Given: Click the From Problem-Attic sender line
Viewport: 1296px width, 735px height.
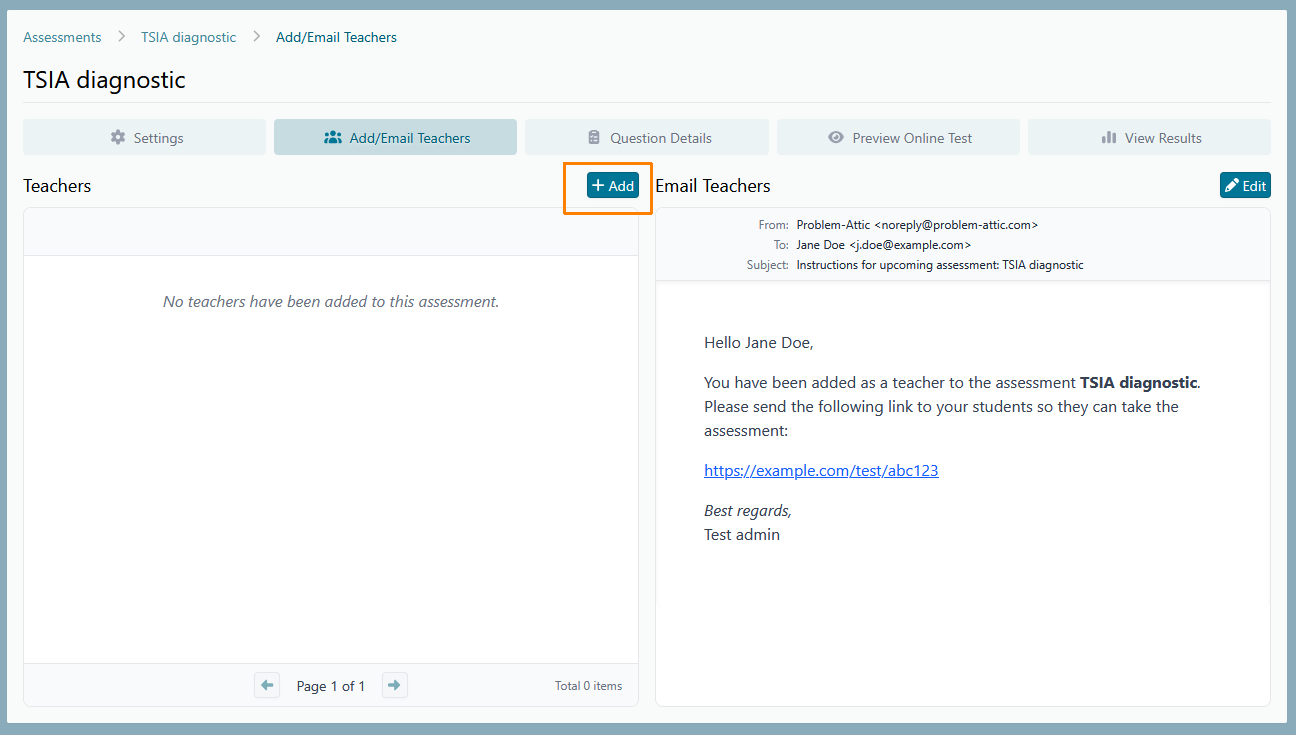Looking at the screenshot, I should 917,225.
